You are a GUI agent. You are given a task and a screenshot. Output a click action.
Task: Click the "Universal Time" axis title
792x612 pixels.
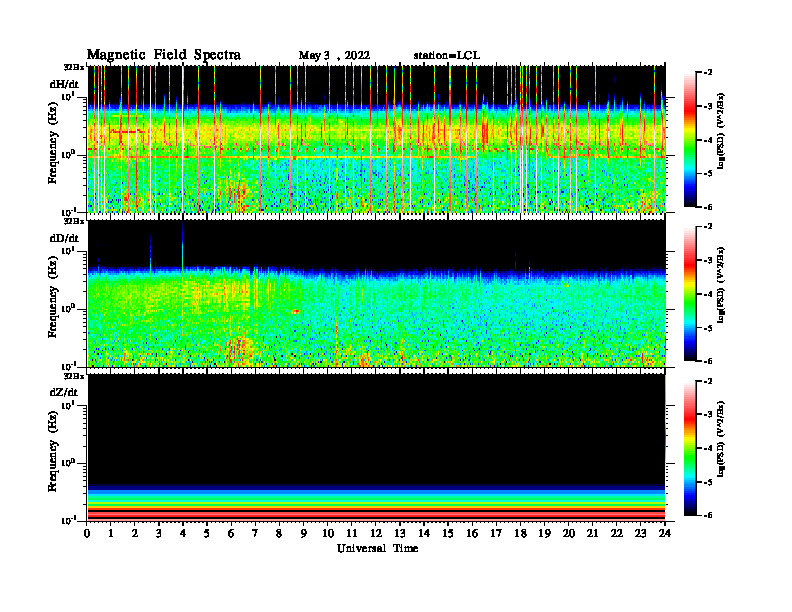[x=377, y=548]
